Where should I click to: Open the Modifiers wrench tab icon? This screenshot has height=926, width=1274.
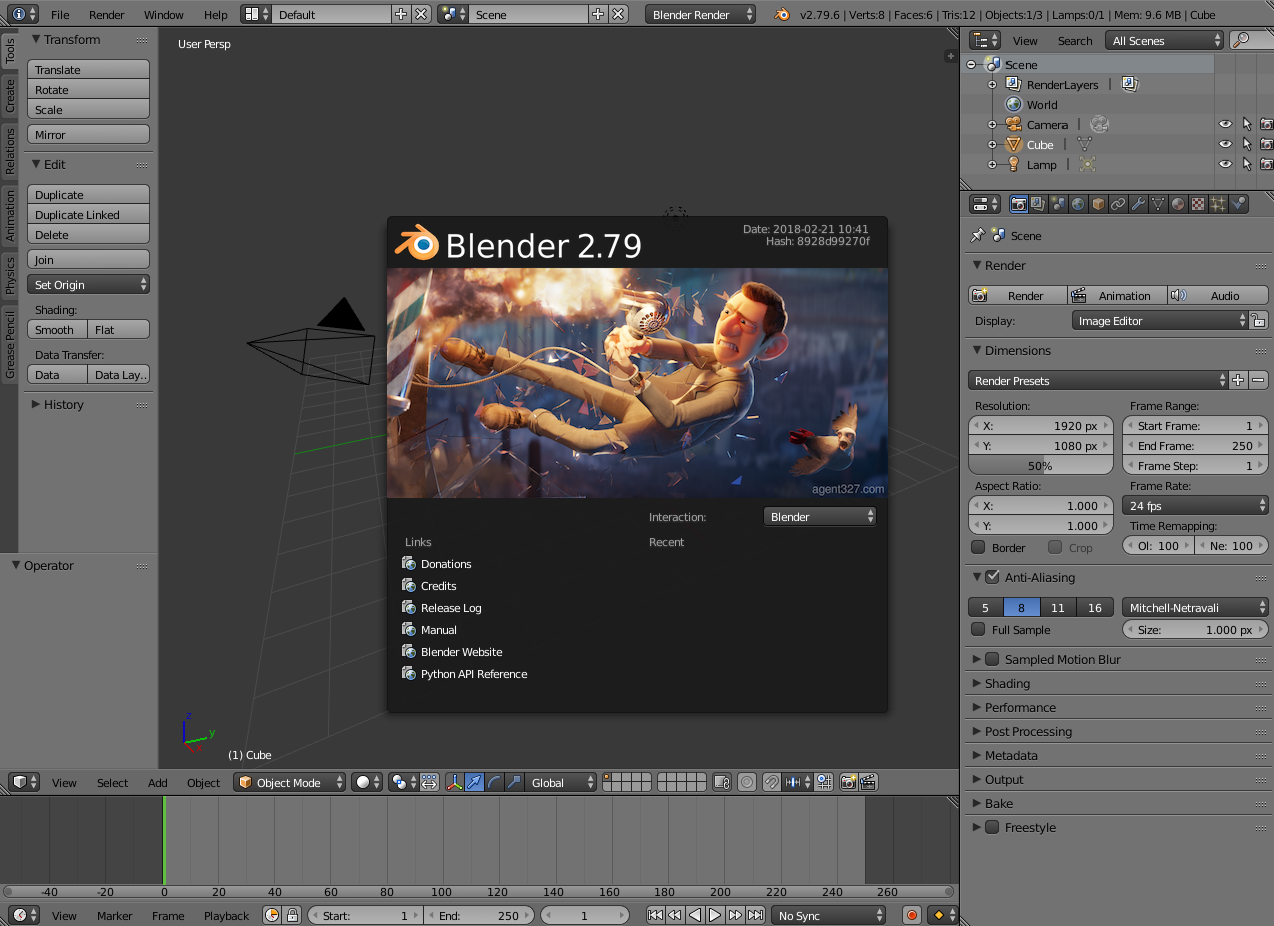tap(1138, 204)
